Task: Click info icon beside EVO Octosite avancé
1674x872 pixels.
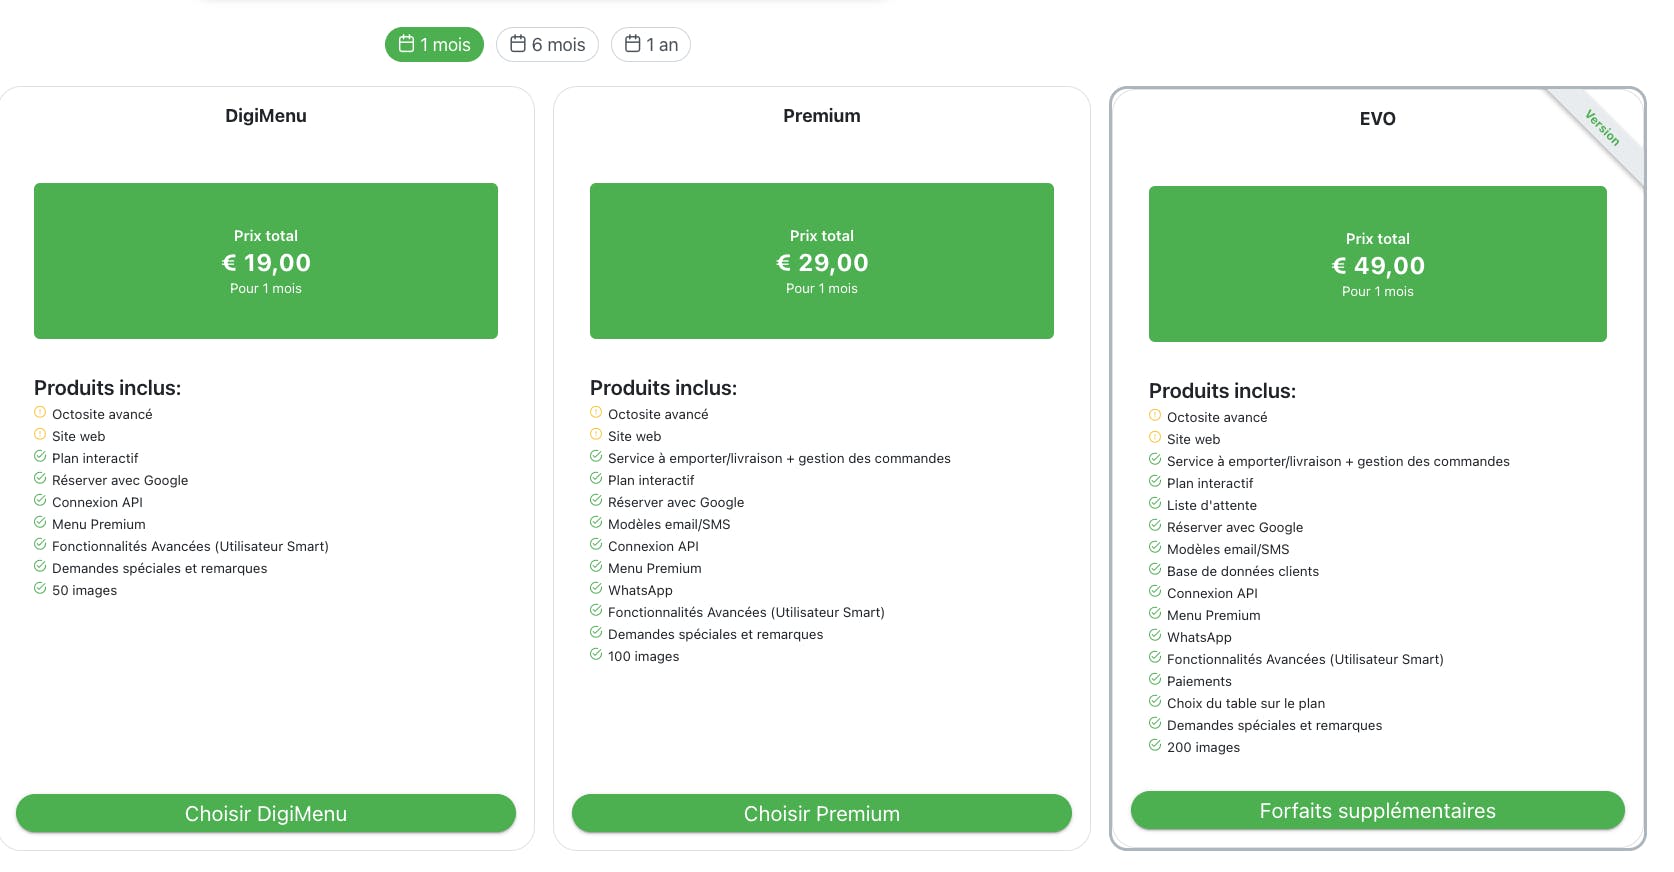Action: pyautogui.click(x=1155, y=416)
